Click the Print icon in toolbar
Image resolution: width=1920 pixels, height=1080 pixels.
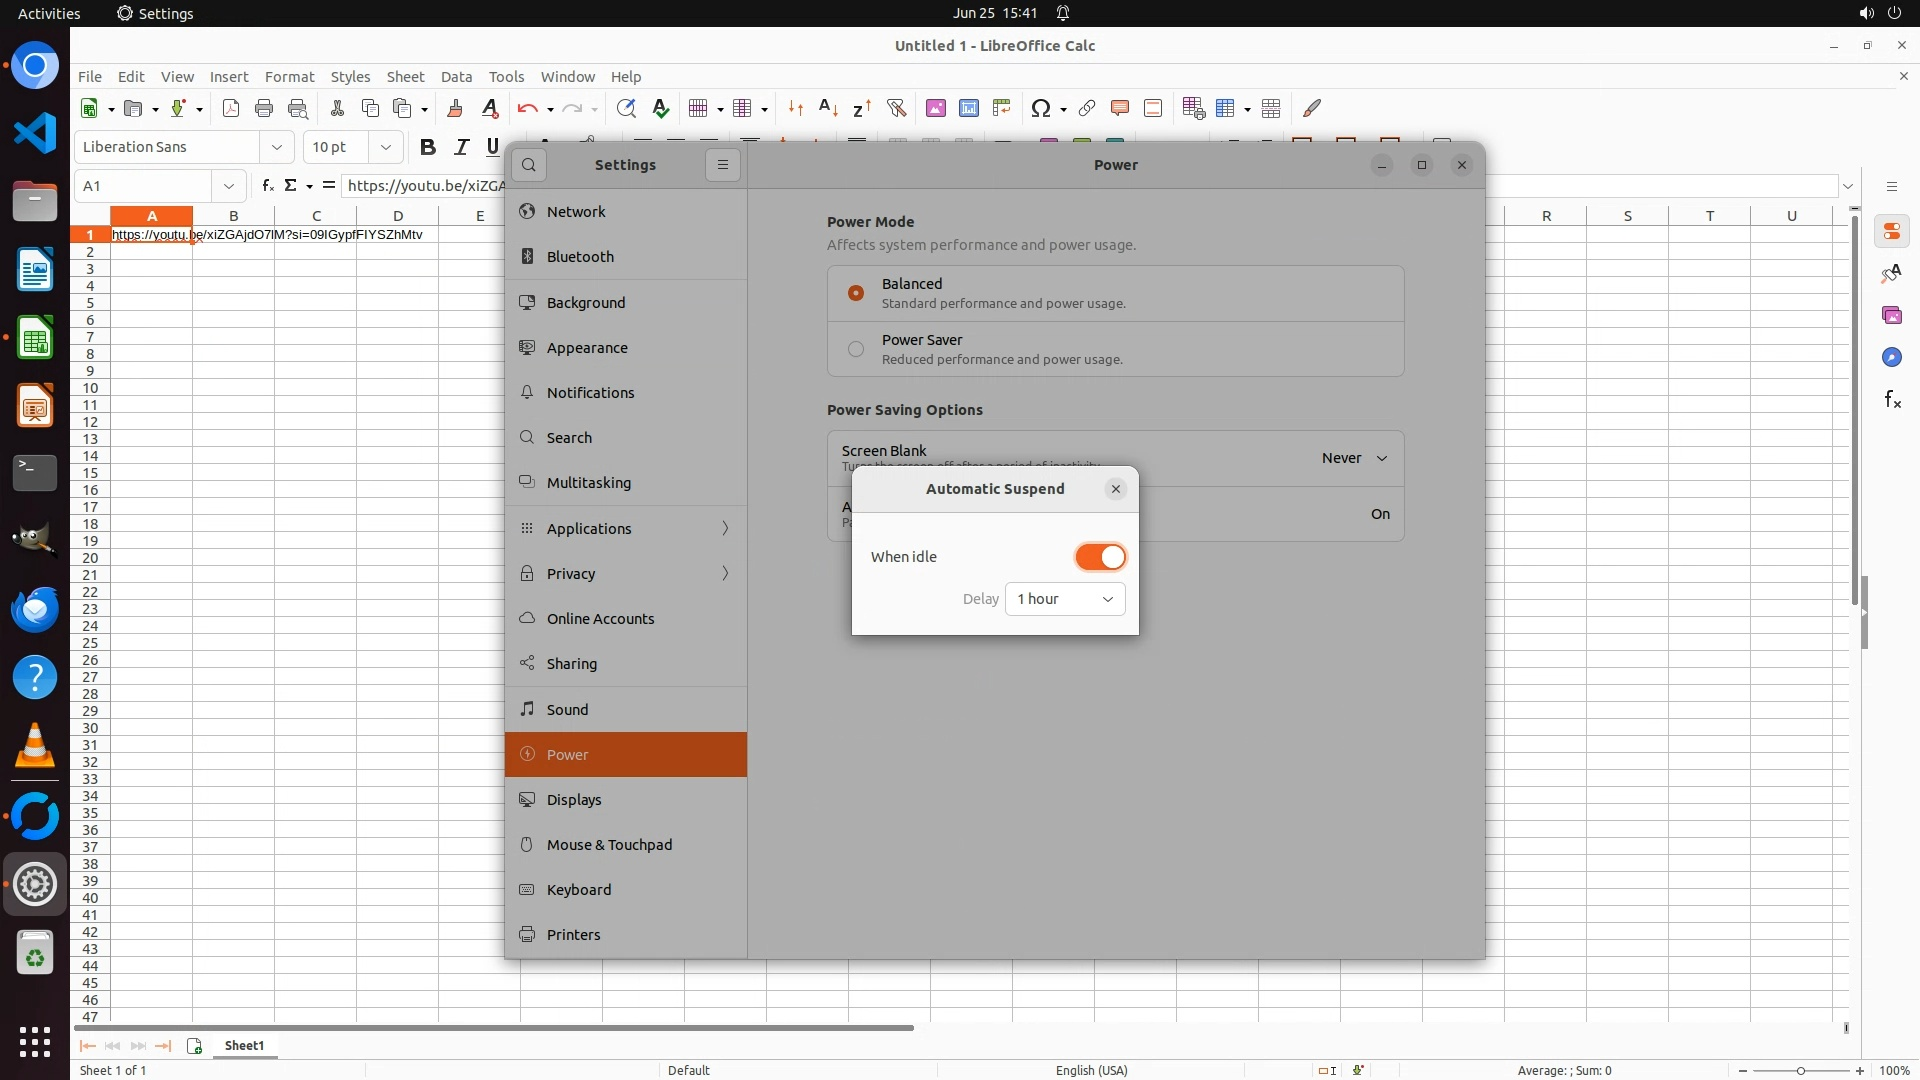tap(264, 108)
